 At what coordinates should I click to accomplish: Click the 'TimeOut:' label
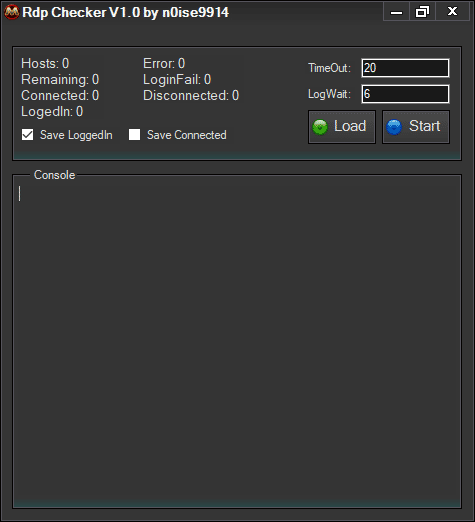point(329,68)
